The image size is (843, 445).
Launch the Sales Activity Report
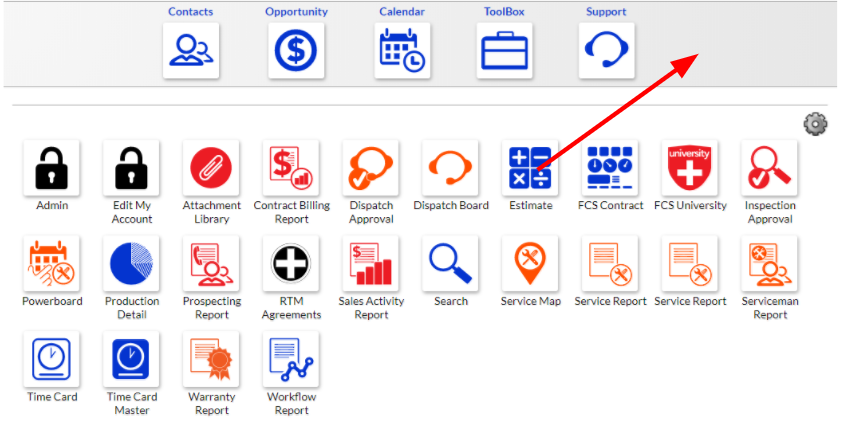point(371,263)
